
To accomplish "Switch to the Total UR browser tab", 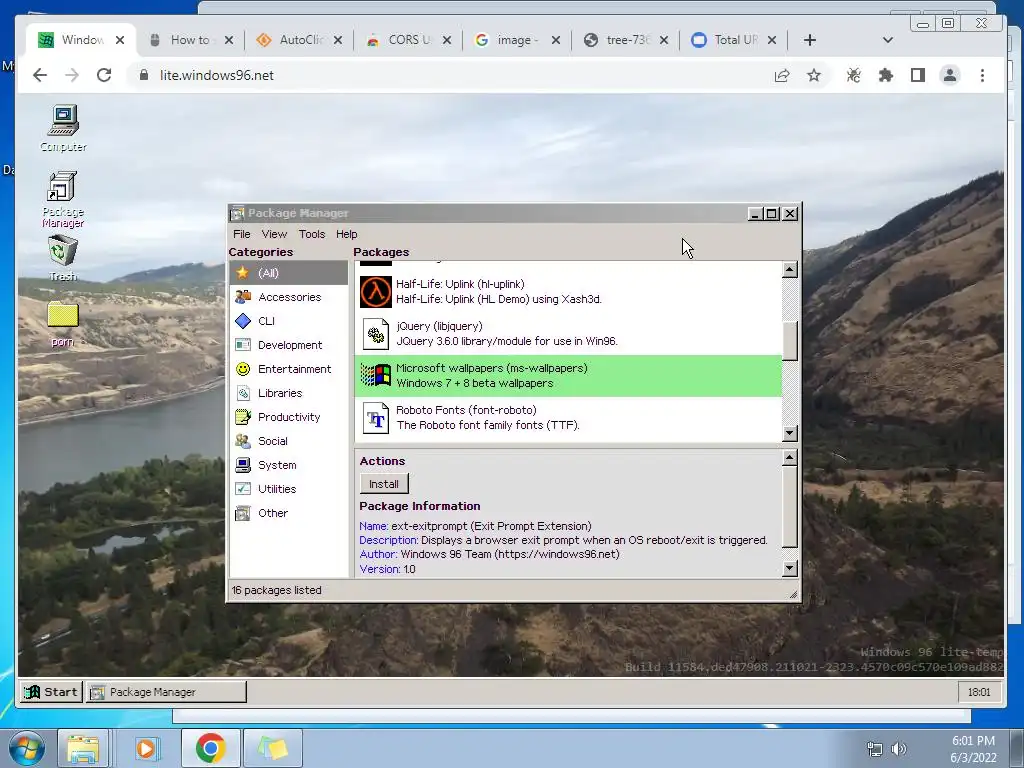I will pos(734,40).
